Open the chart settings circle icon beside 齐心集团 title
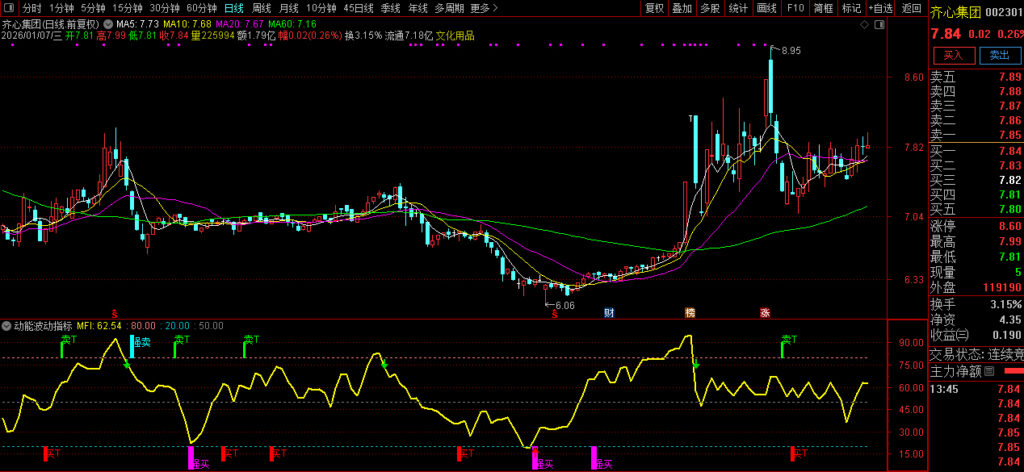The width and height of the screenshot is (1024, 472). [x=107, y=22]
